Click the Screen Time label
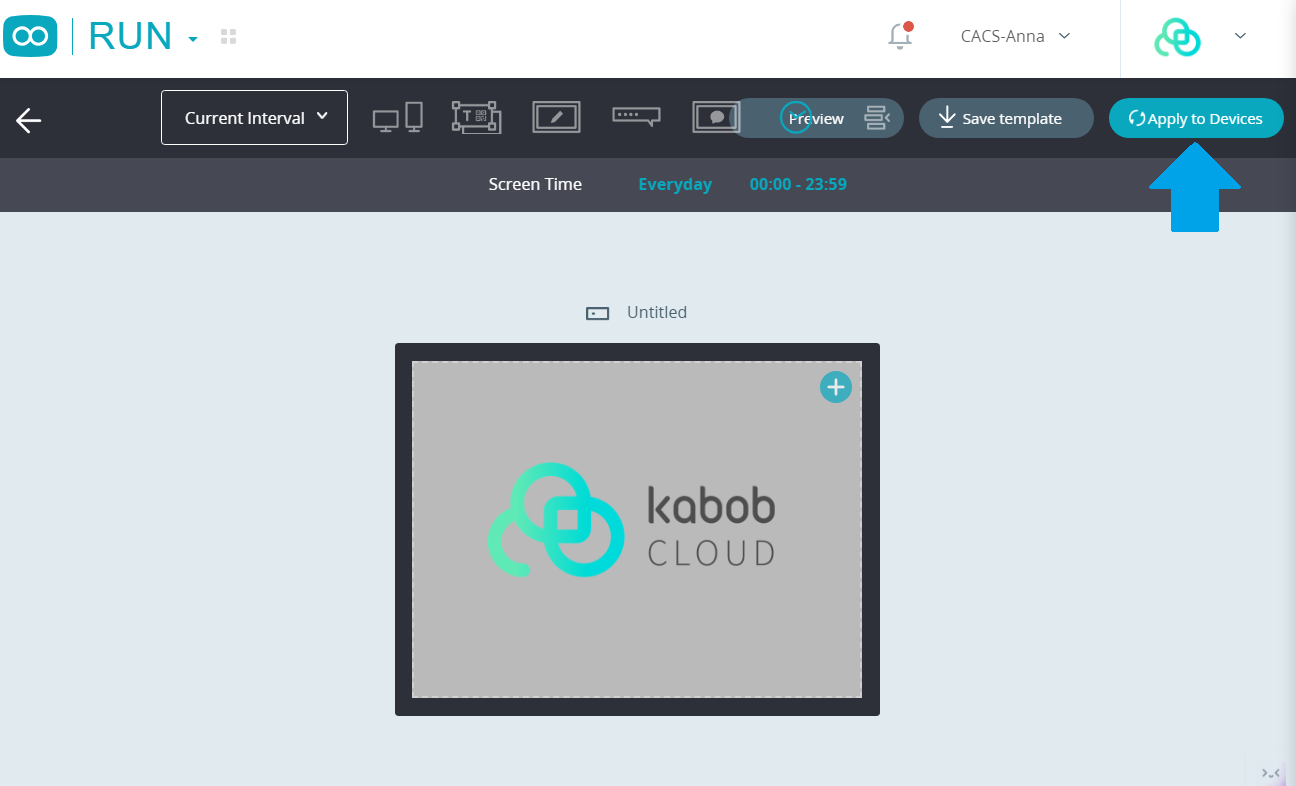This screenshot has width=1296, height=786. click(535, 184)
